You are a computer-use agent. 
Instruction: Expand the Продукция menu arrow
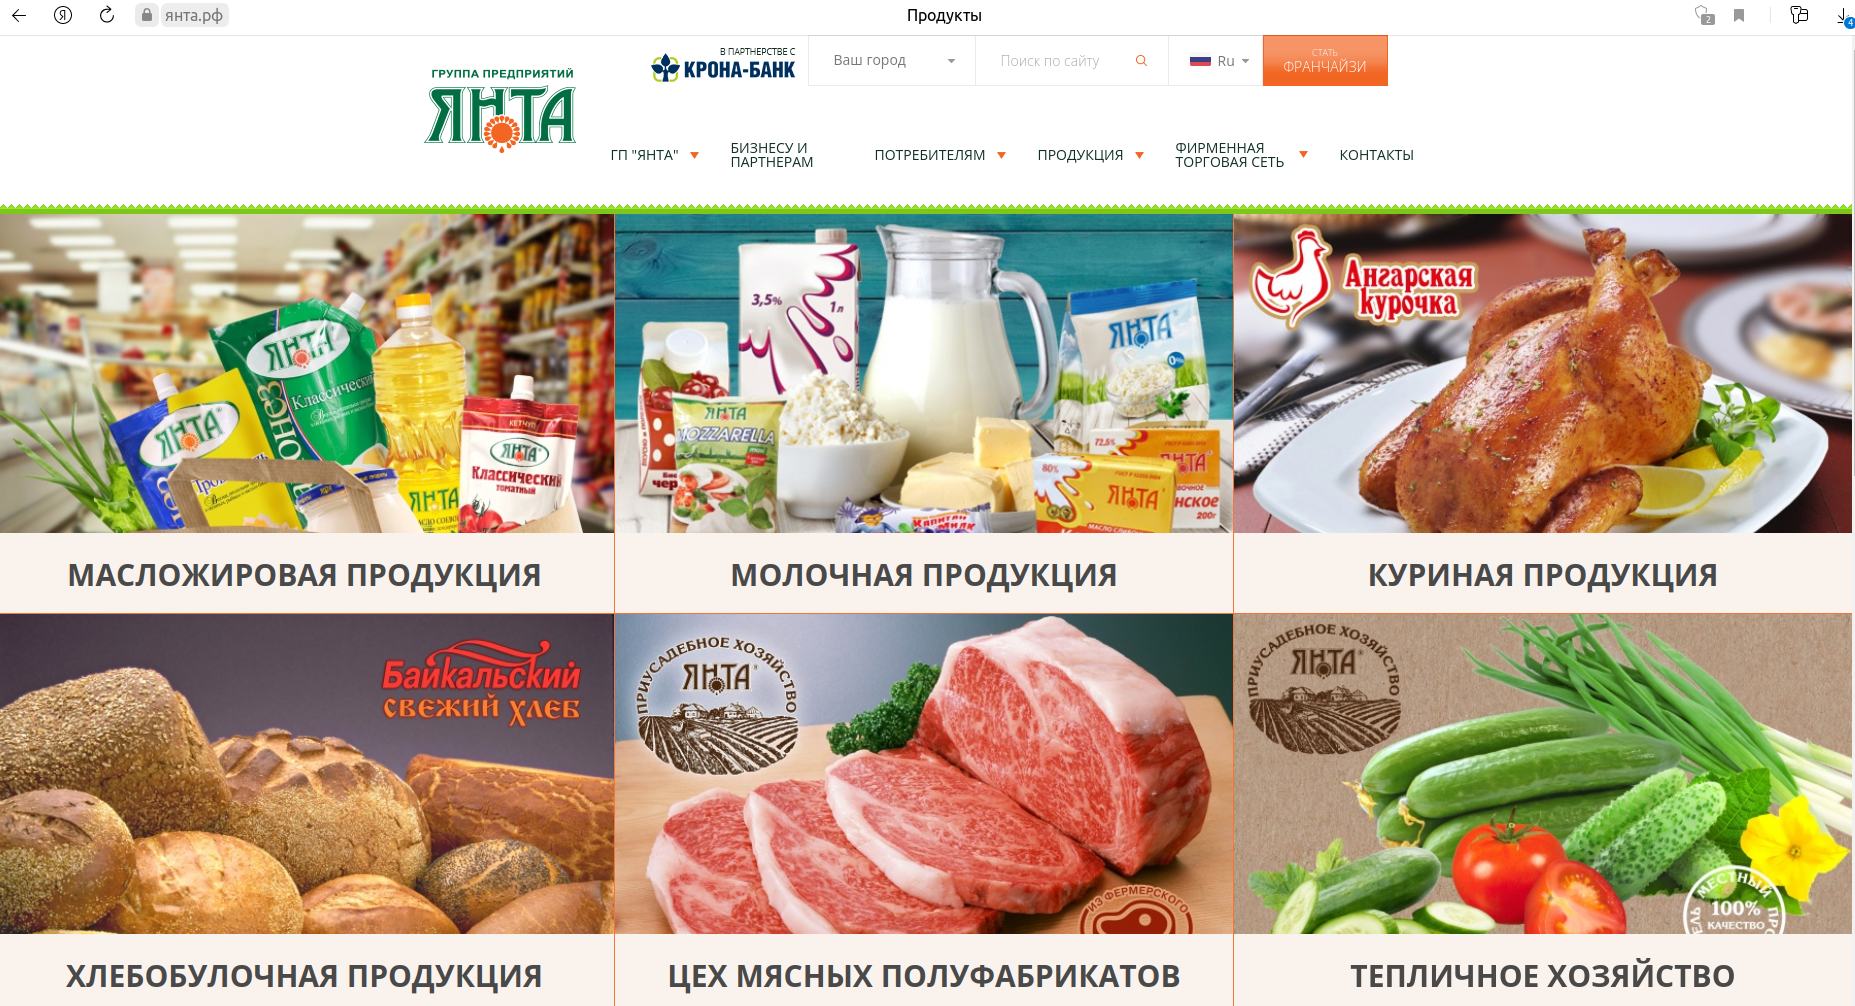pyautogui.click(x=1139, y=155)
